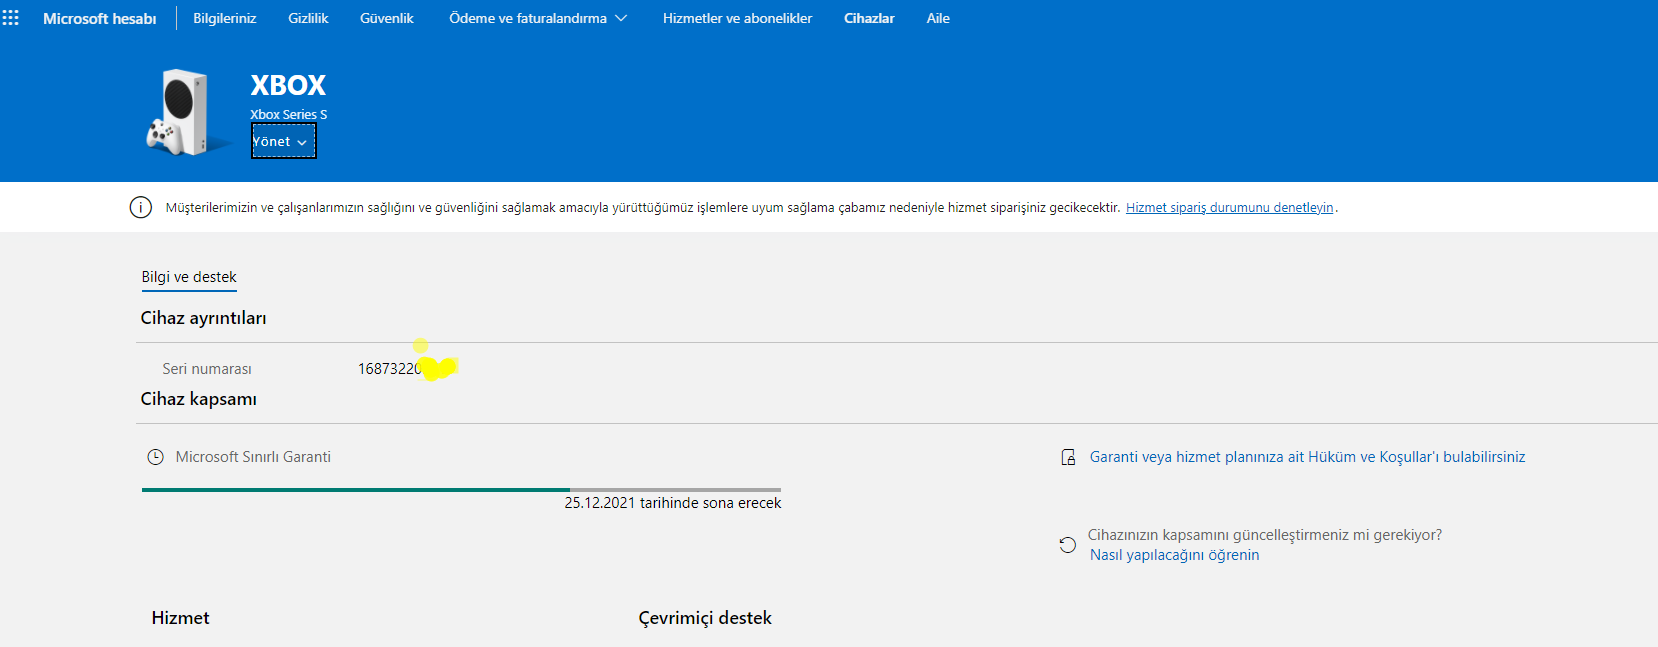
Task: Expand Ödeme ve faturalandırma menu
Action: point(538,18)
